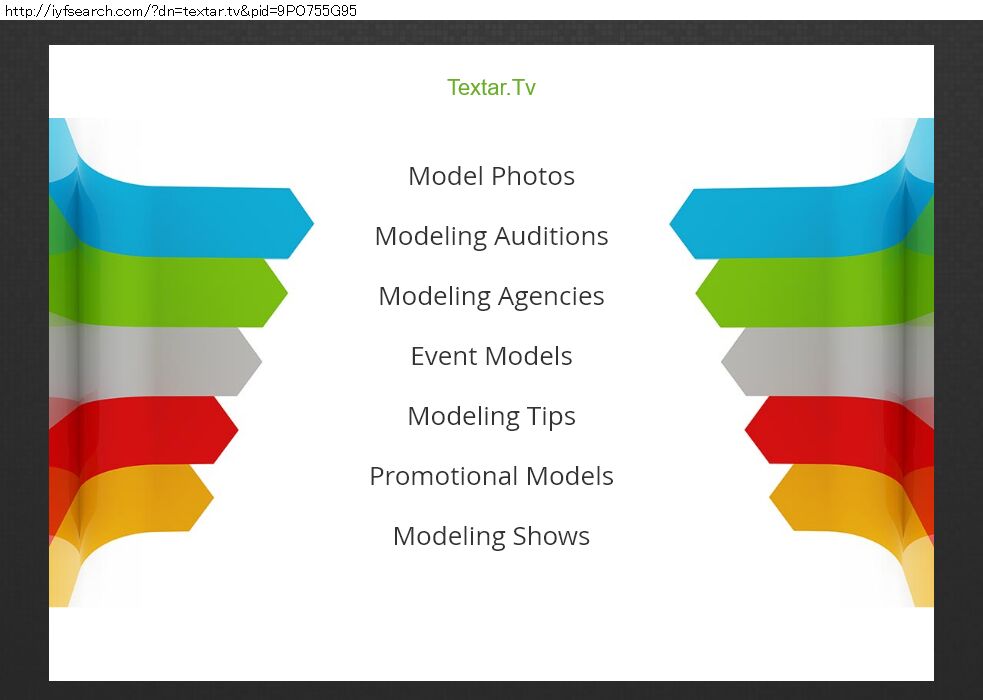983x700 pixels.
Task: Click the Modeling Shows link
Action: pos(491,536)
